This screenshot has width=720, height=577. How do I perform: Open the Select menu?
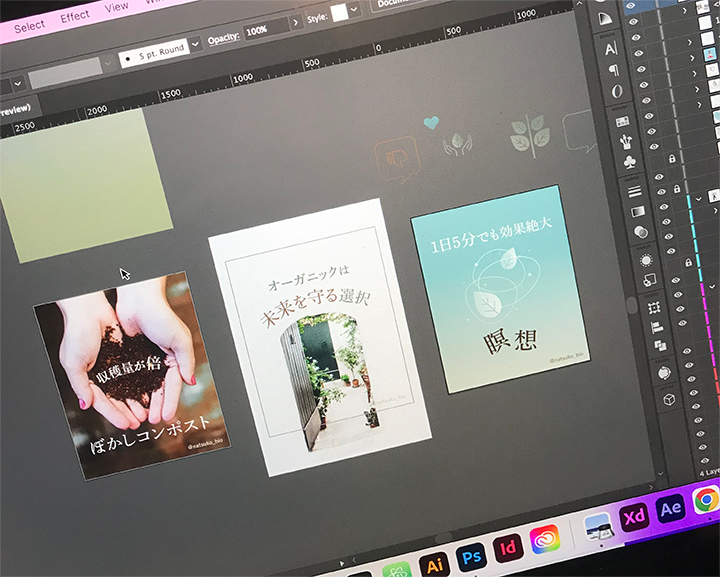pyautogui.click(x=28, y=26)
